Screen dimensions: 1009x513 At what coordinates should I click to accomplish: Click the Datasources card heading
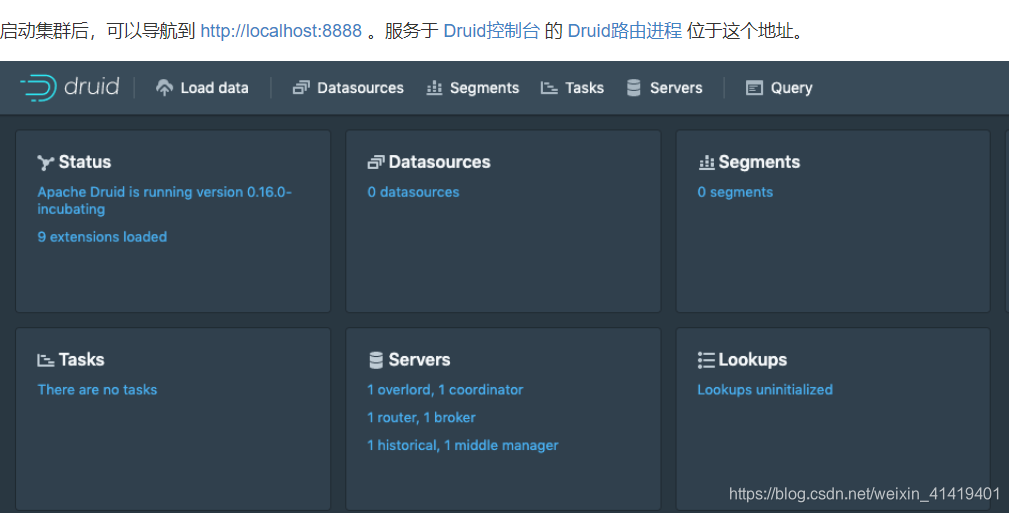click(440, 162)
